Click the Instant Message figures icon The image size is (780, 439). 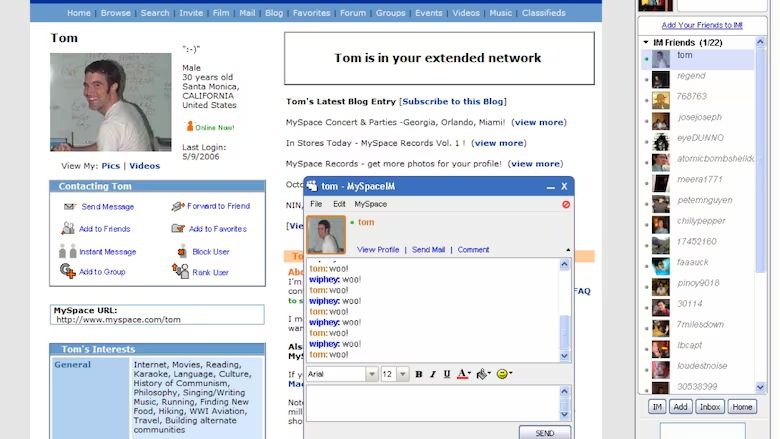(68, 251)
